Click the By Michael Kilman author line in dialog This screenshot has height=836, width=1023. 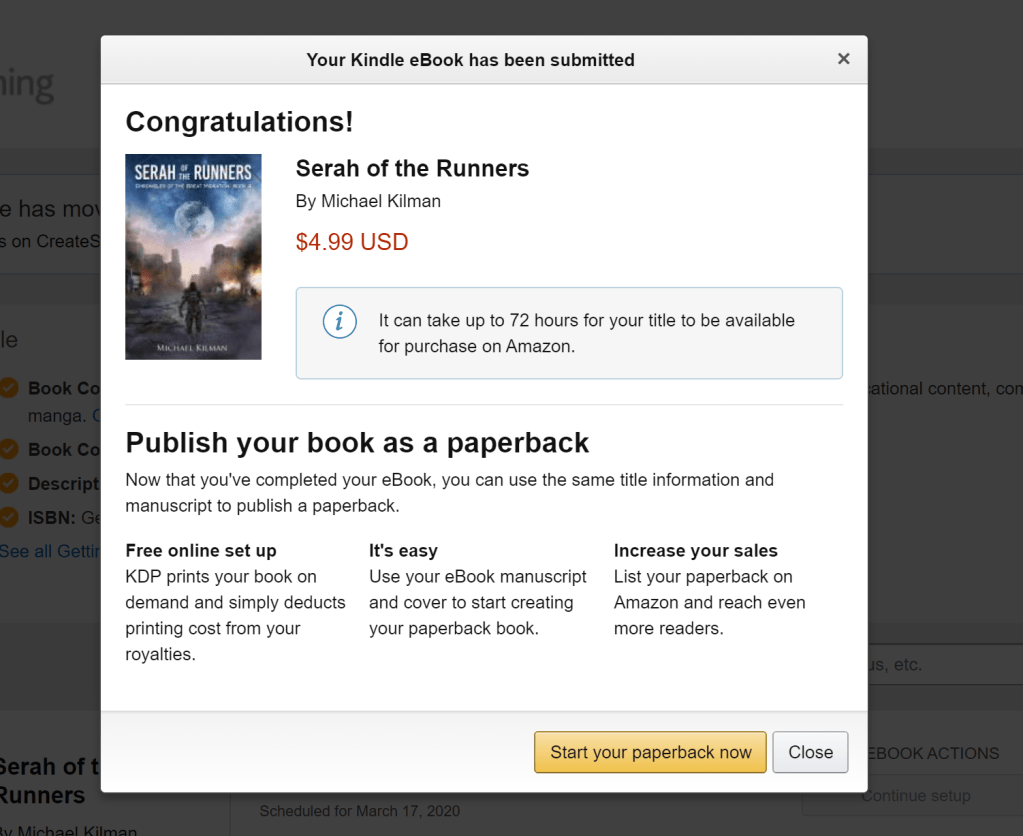pos(368,201)
